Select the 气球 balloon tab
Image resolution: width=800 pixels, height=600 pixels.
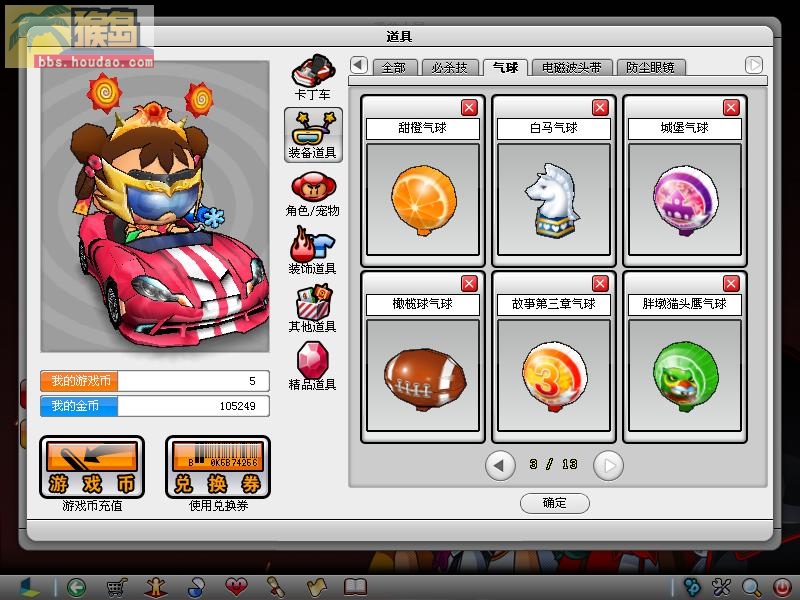pyautogui.click(x=505, y=67)
